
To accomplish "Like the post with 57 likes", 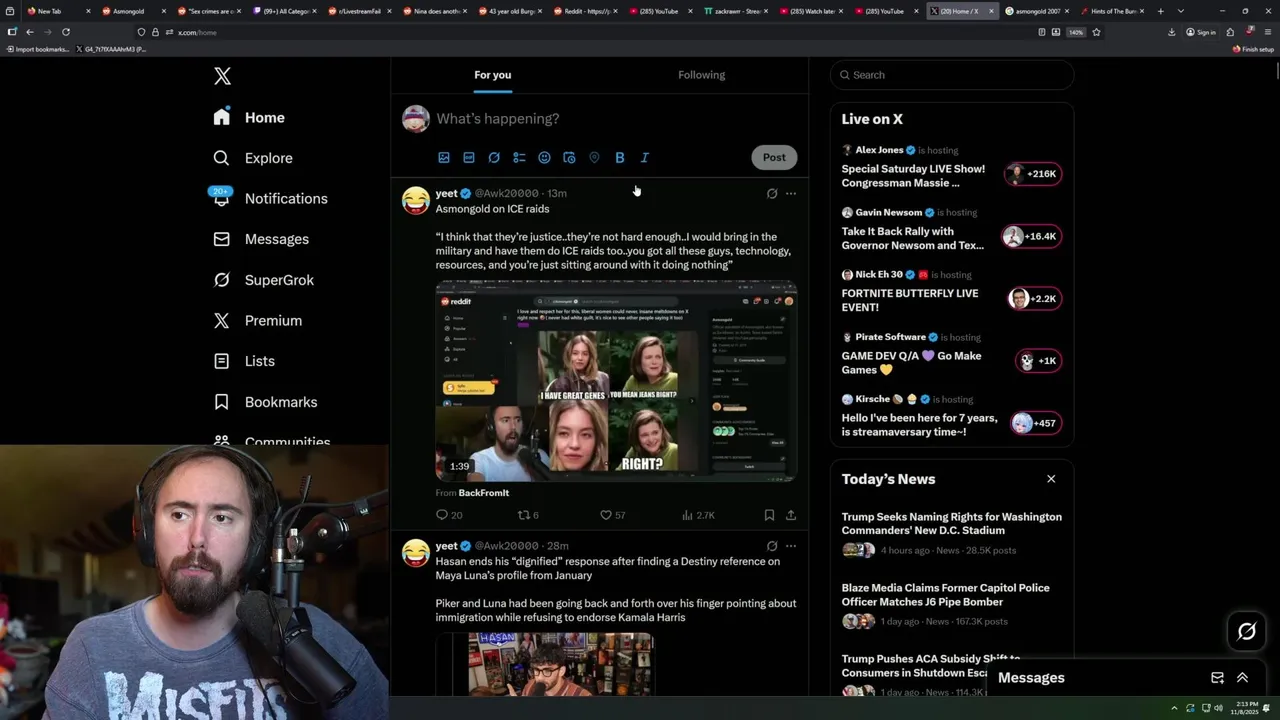I will [x=612, y=515].
